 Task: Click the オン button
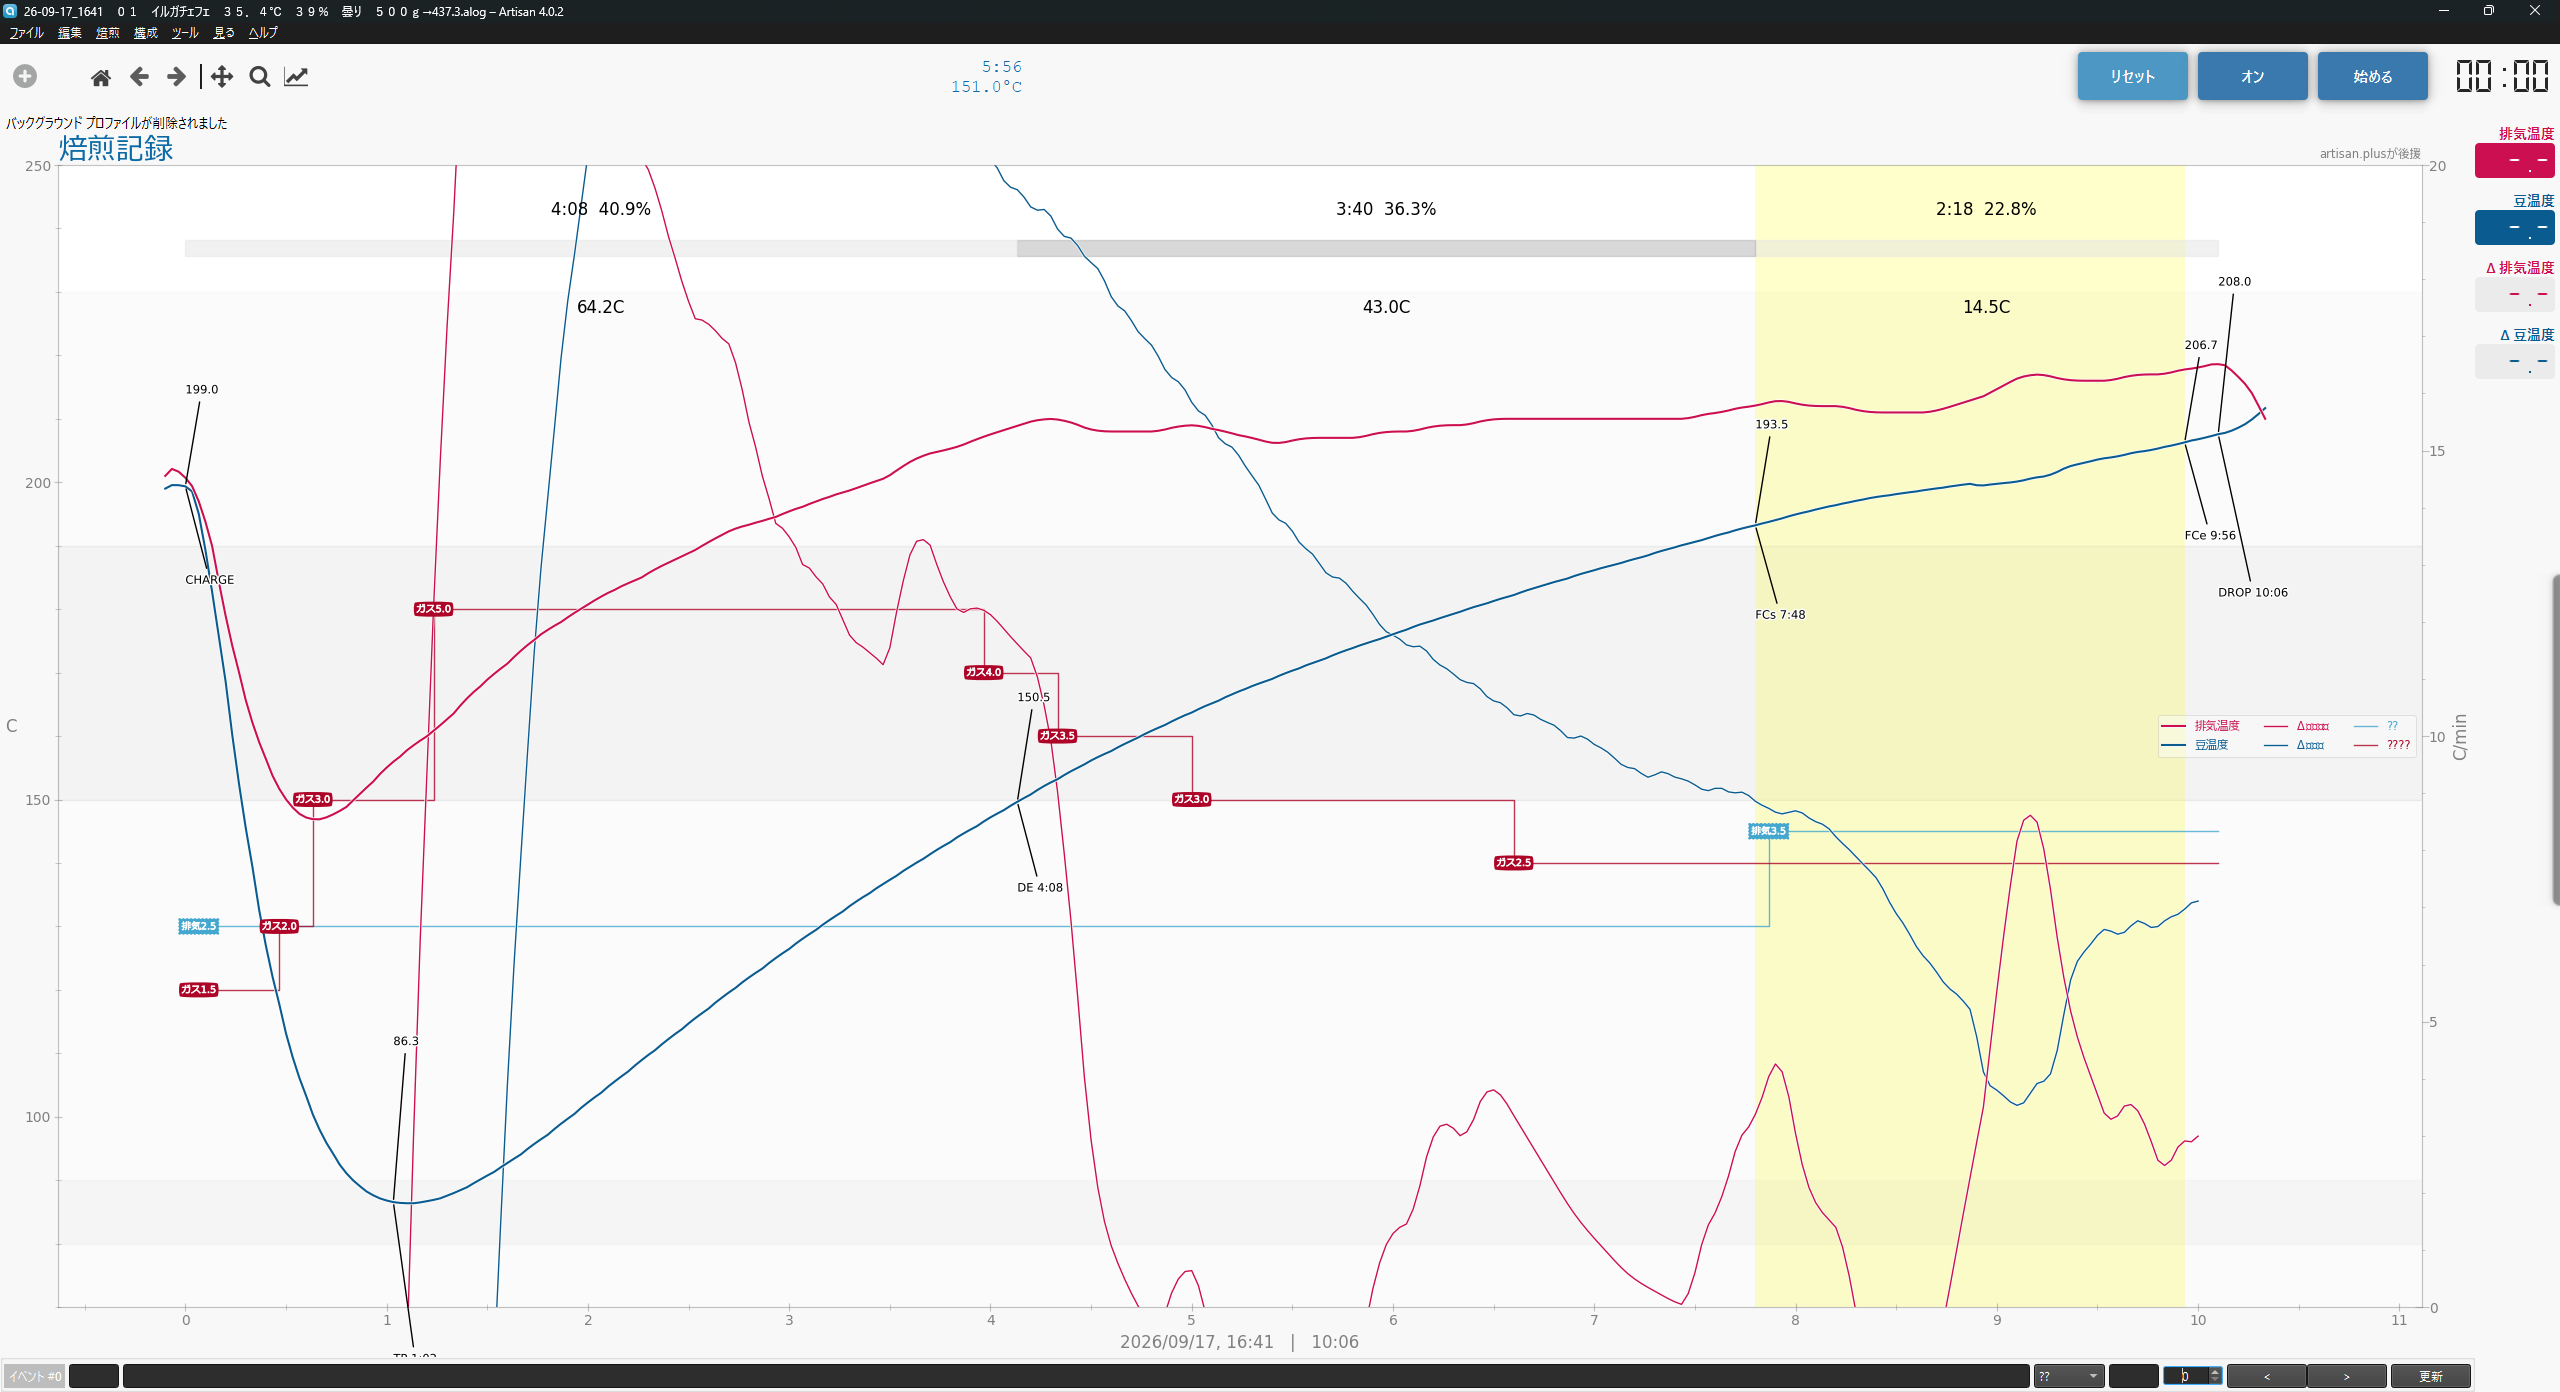click(x=2252, y=76)
